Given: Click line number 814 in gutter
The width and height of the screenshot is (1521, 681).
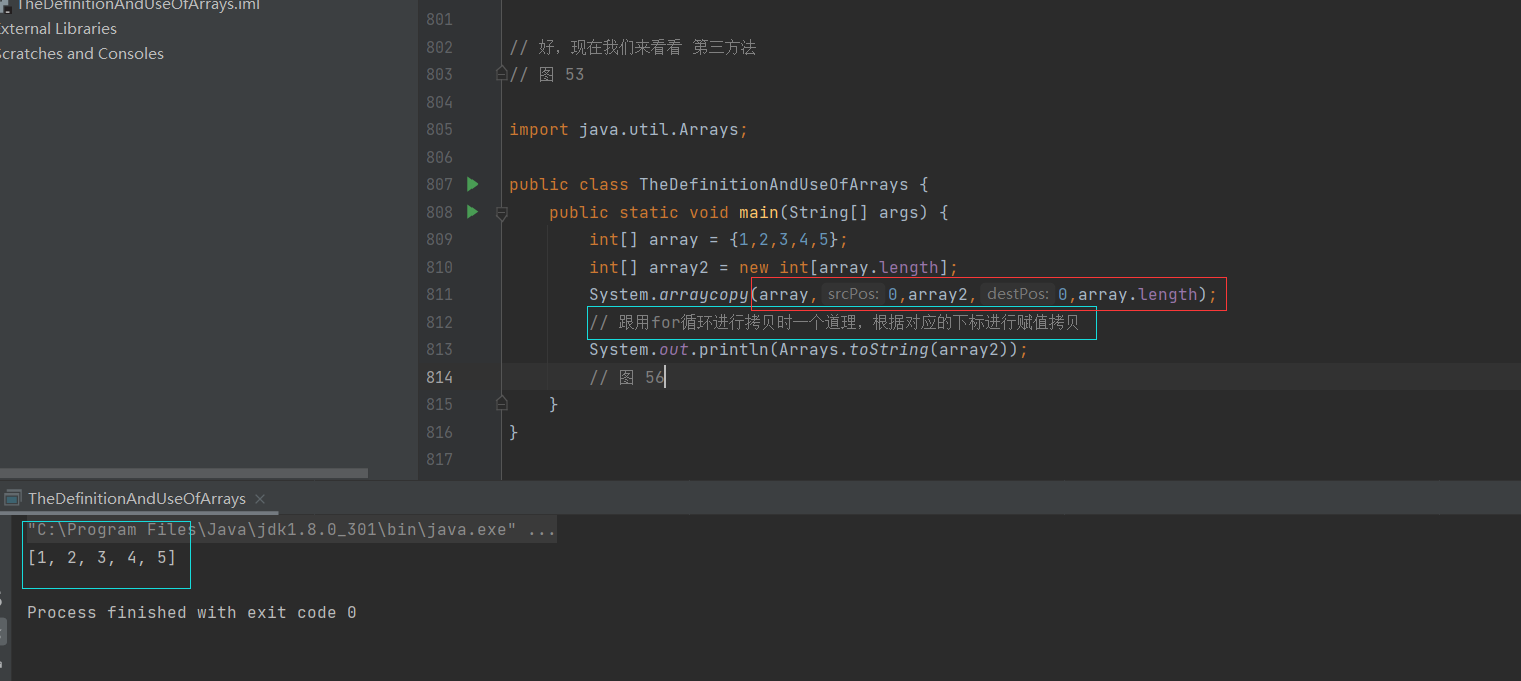Looking at the screenshot, I should [439, 377].
